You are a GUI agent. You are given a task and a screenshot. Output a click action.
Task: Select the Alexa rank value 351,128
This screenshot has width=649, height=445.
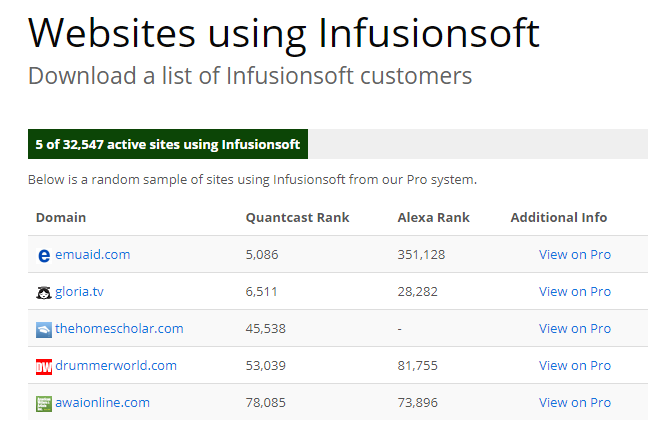pyautogui.click(x=421, y=255)
